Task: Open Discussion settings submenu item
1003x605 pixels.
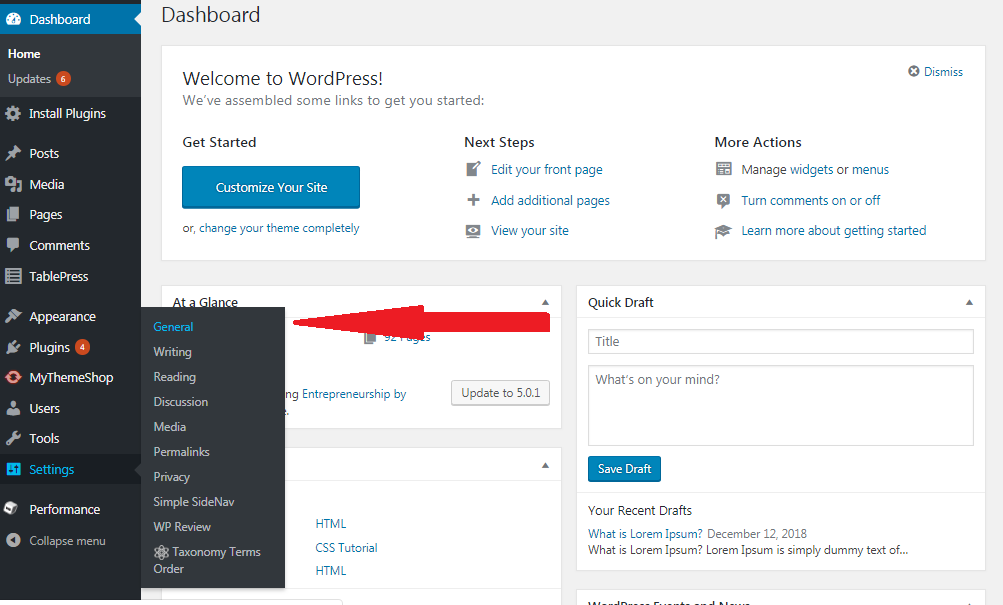Action: point(181,402)
